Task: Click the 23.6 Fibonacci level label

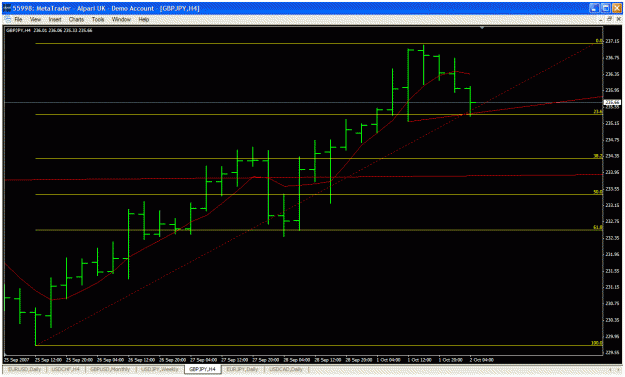Action: (597, 112)
